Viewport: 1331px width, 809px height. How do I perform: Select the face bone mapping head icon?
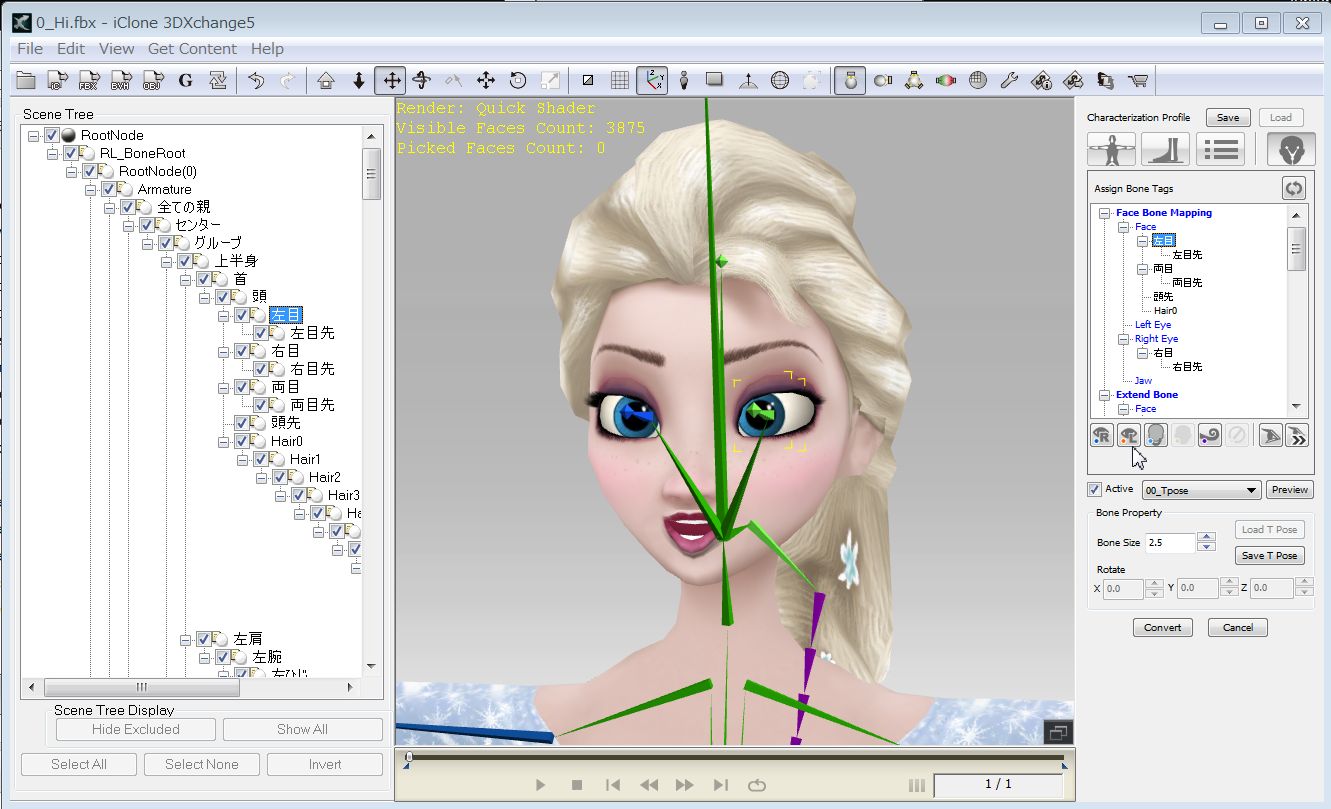point(1290,149)
